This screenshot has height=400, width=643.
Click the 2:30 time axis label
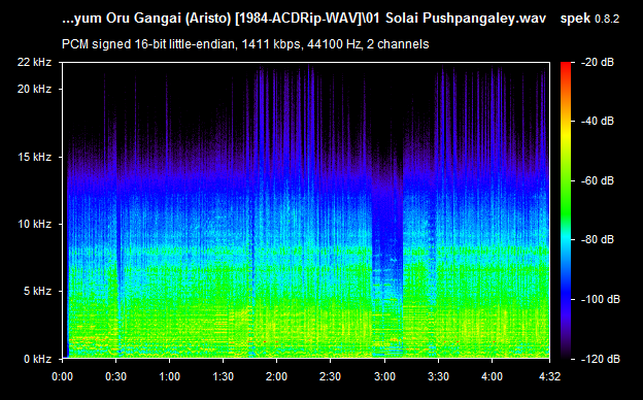pyautogui.click(x=331, y=377)
